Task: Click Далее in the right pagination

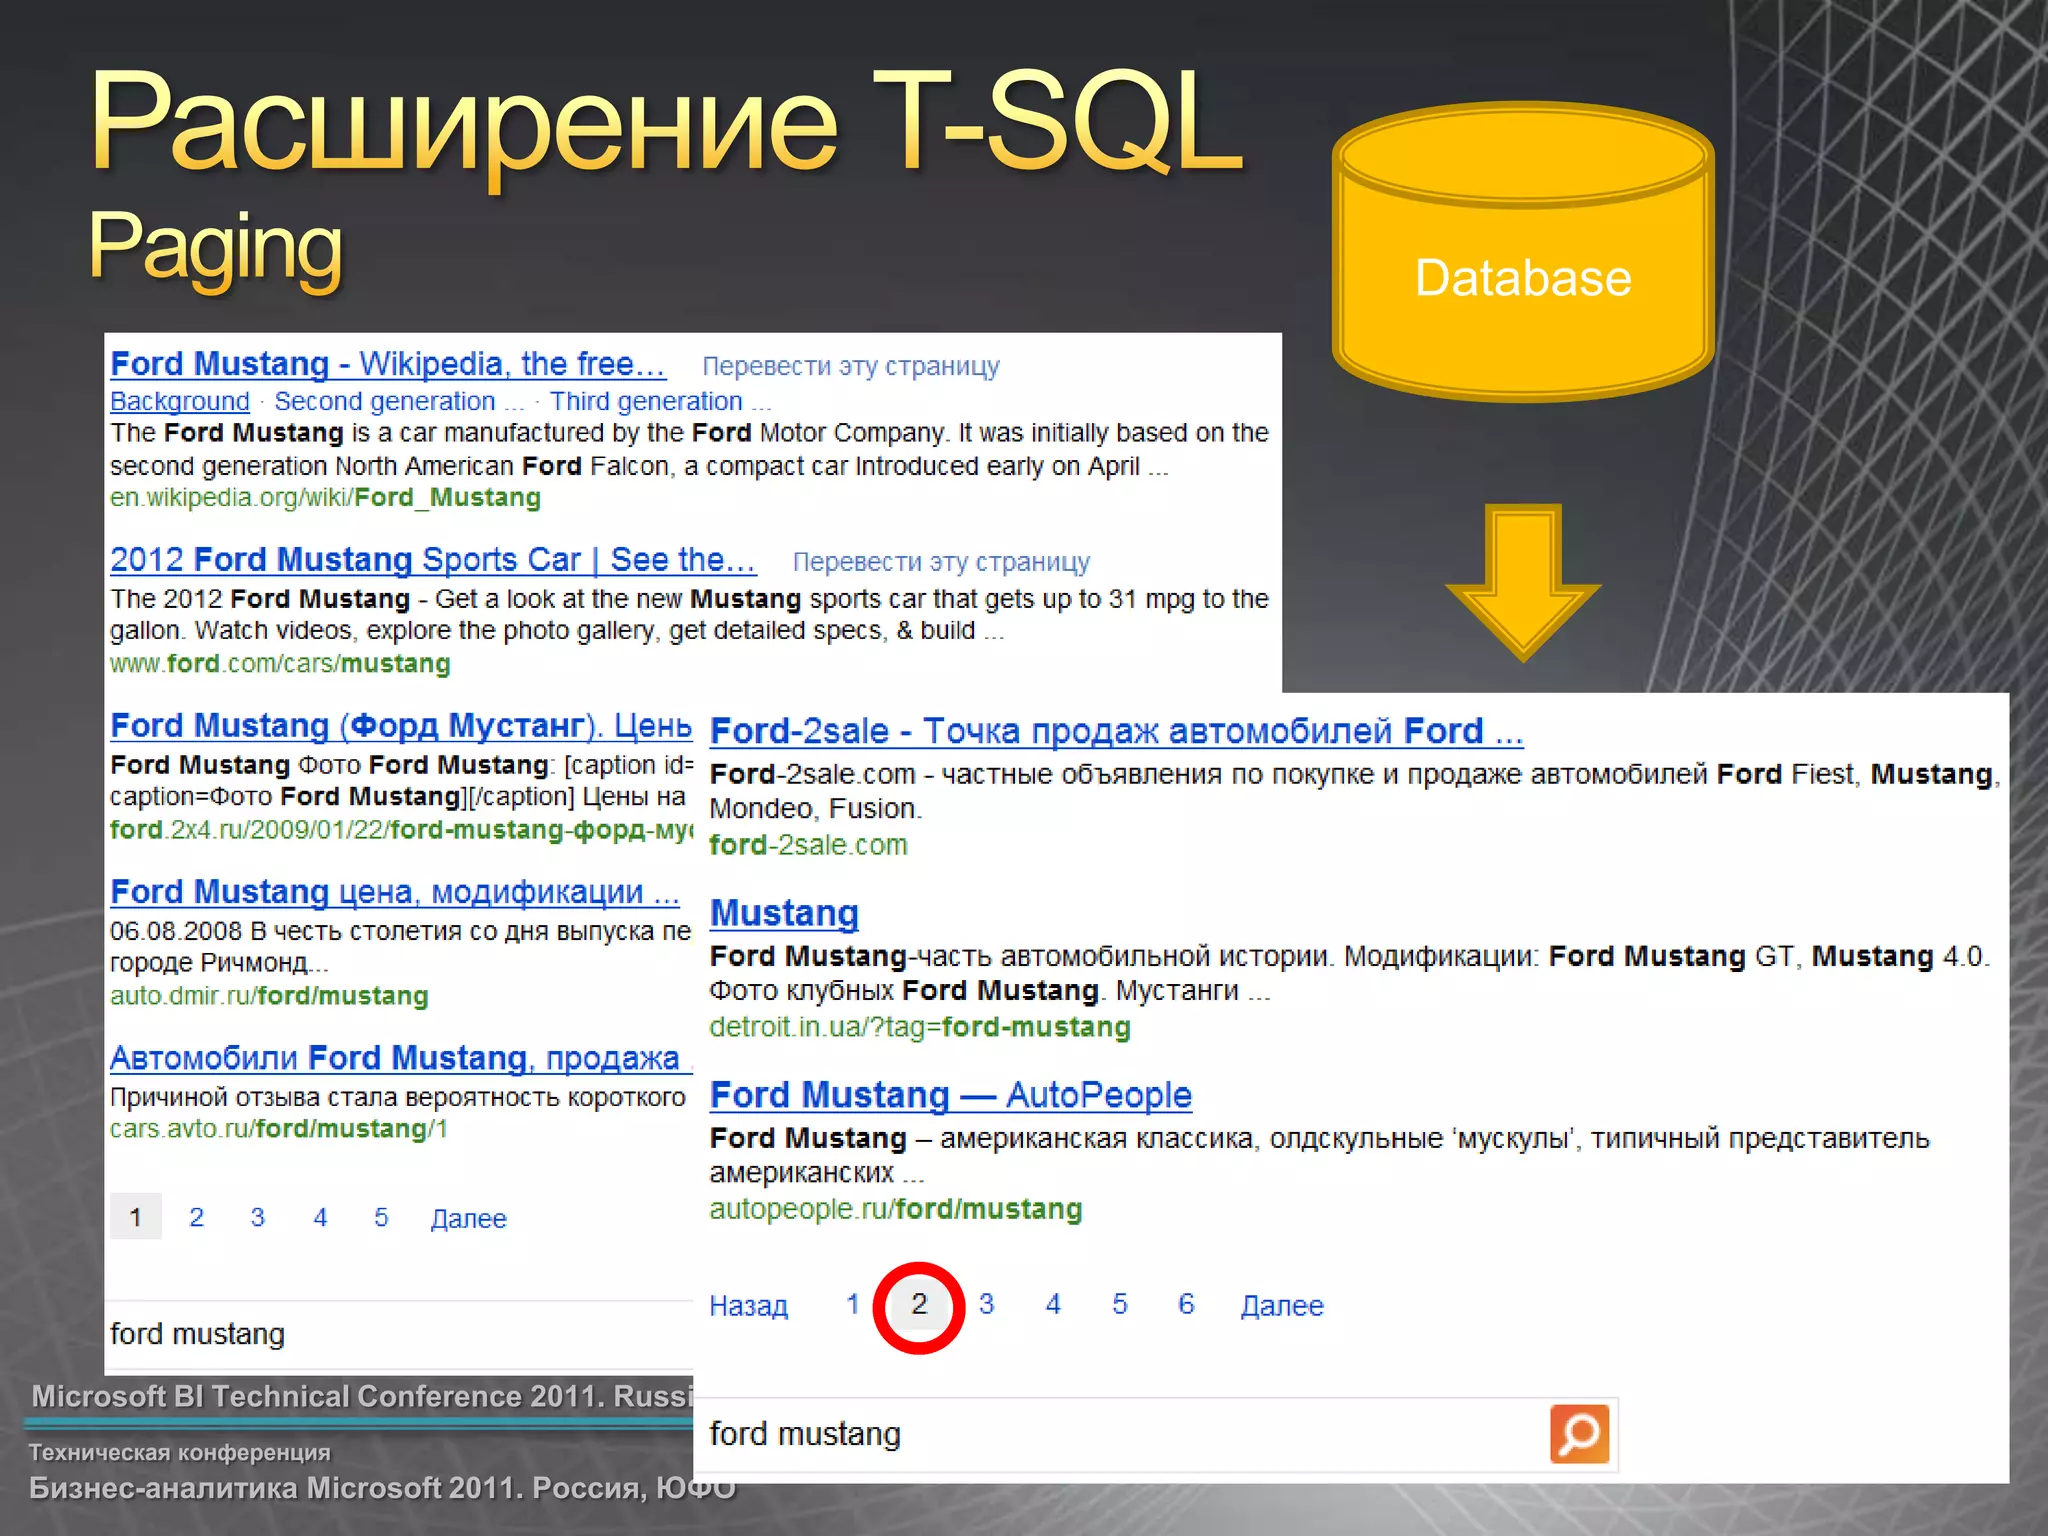Action: tap(1282, 1306)
